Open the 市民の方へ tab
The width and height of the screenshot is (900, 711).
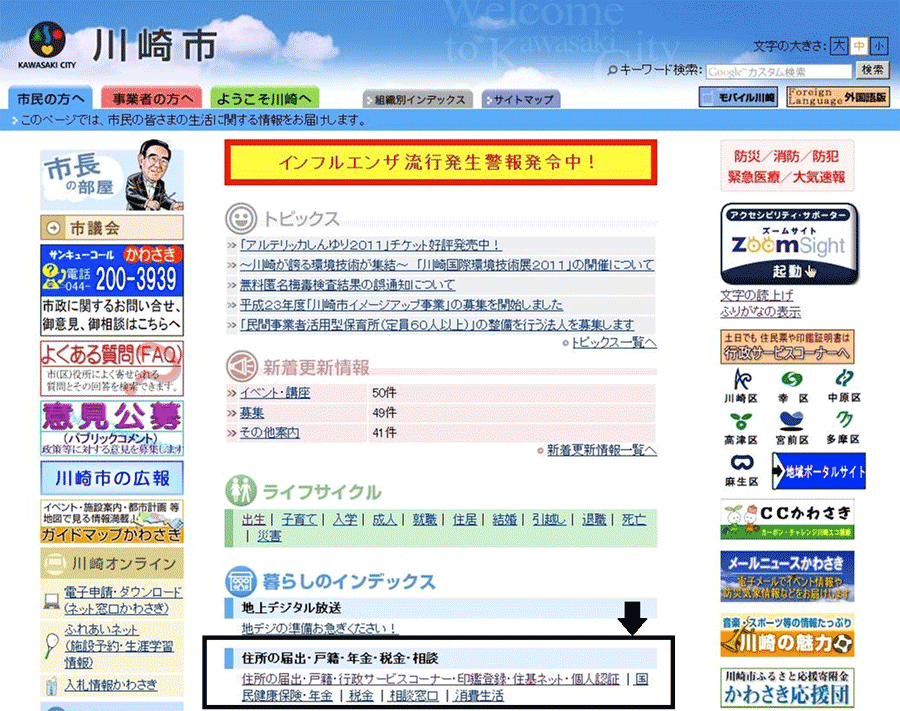tap(50, 98)
